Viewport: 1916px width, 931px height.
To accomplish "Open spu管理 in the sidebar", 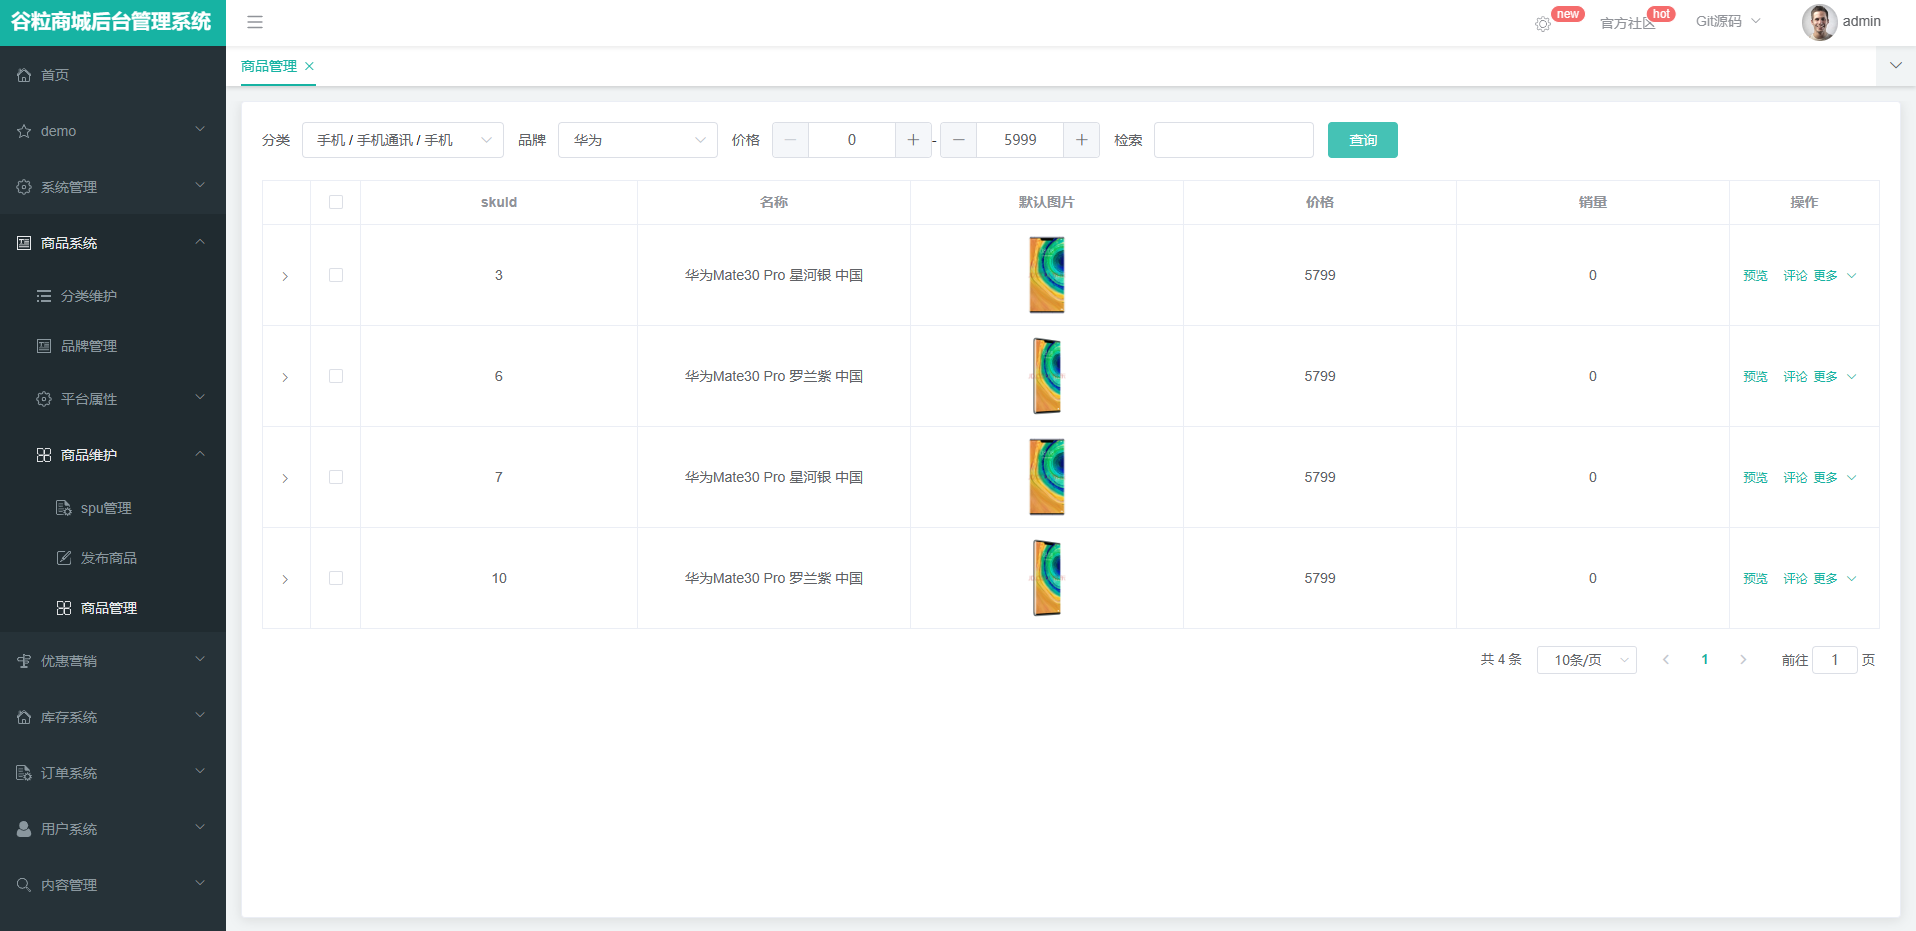I will point(106,508).
